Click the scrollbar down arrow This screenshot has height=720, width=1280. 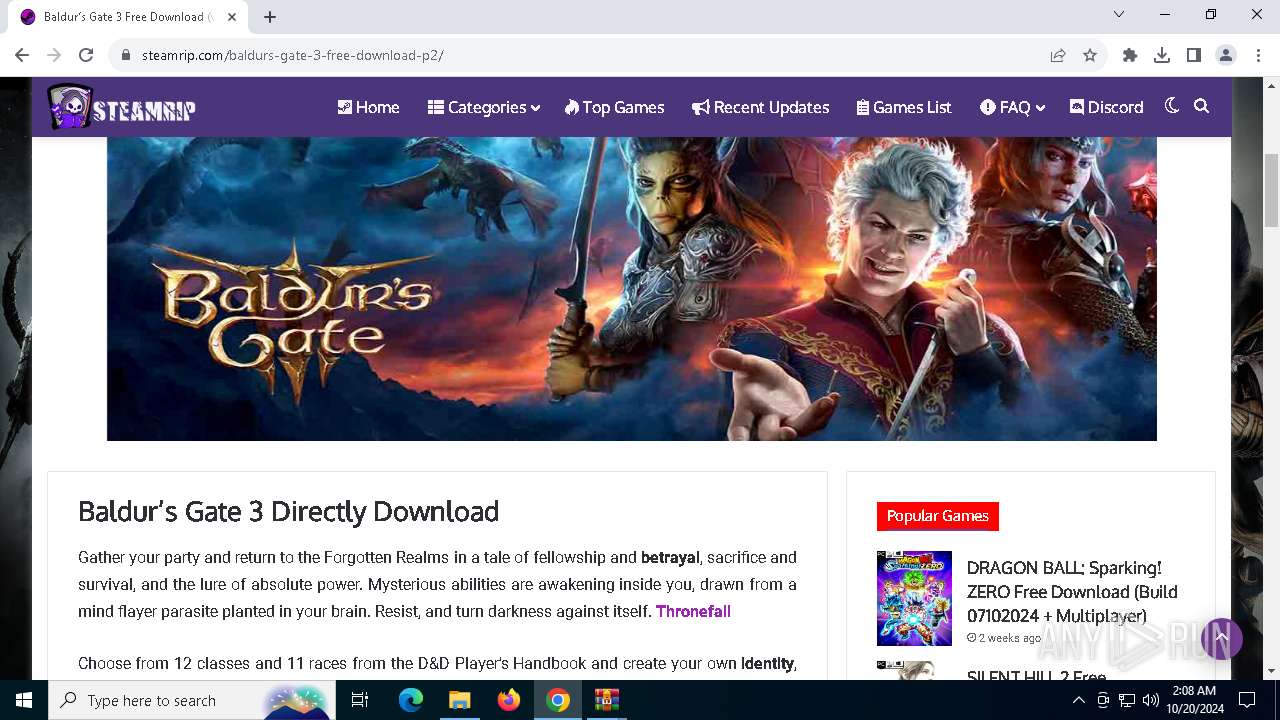click(x=1271, y=671)
